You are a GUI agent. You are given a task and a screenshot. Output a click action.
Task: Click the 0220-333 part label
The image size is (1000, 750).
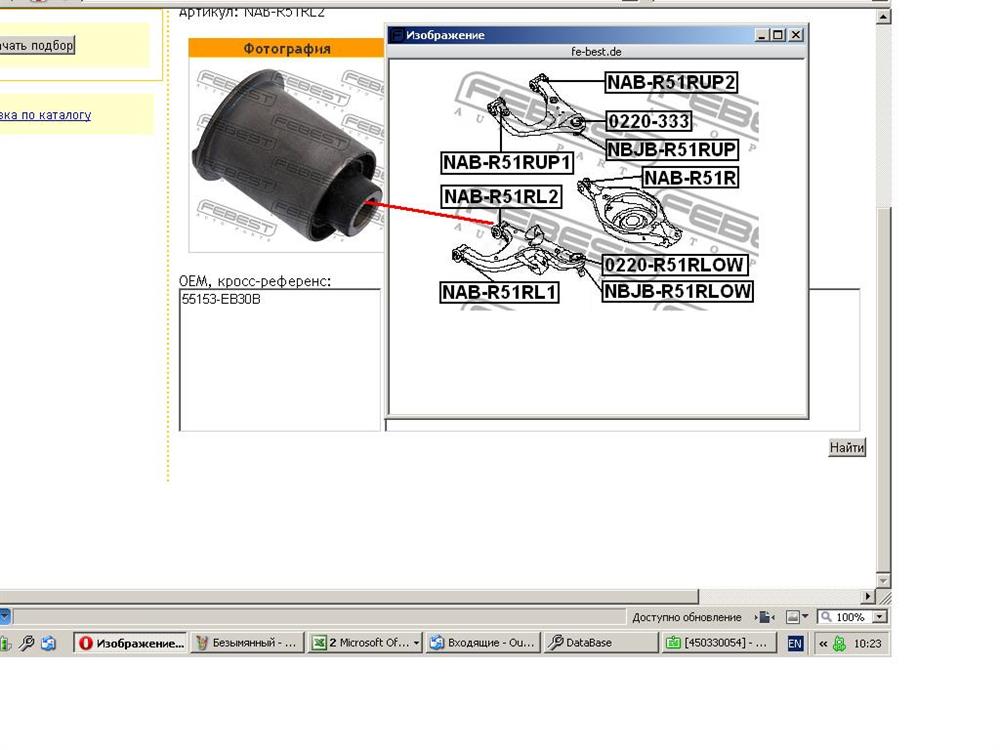[x=649, y=121]
